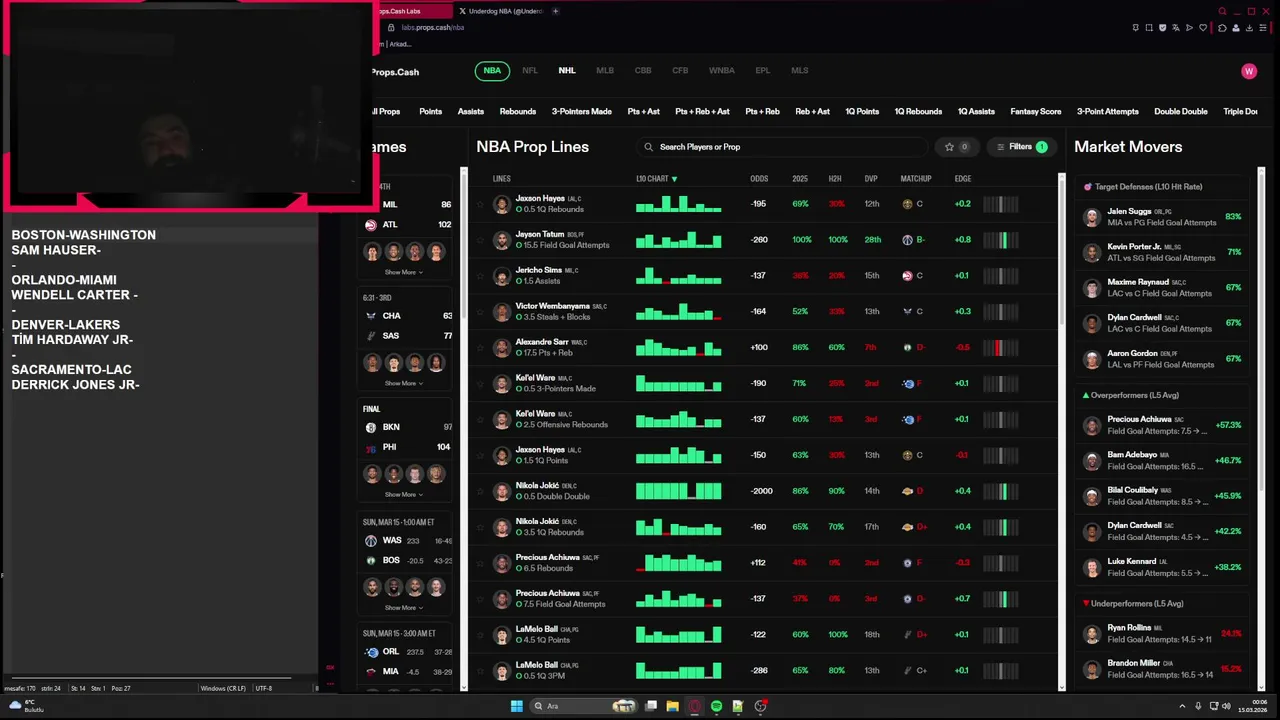Select the Pts + Reb + Ast category
Viewport: 1280px width, 720px height.
coord(702,112)
